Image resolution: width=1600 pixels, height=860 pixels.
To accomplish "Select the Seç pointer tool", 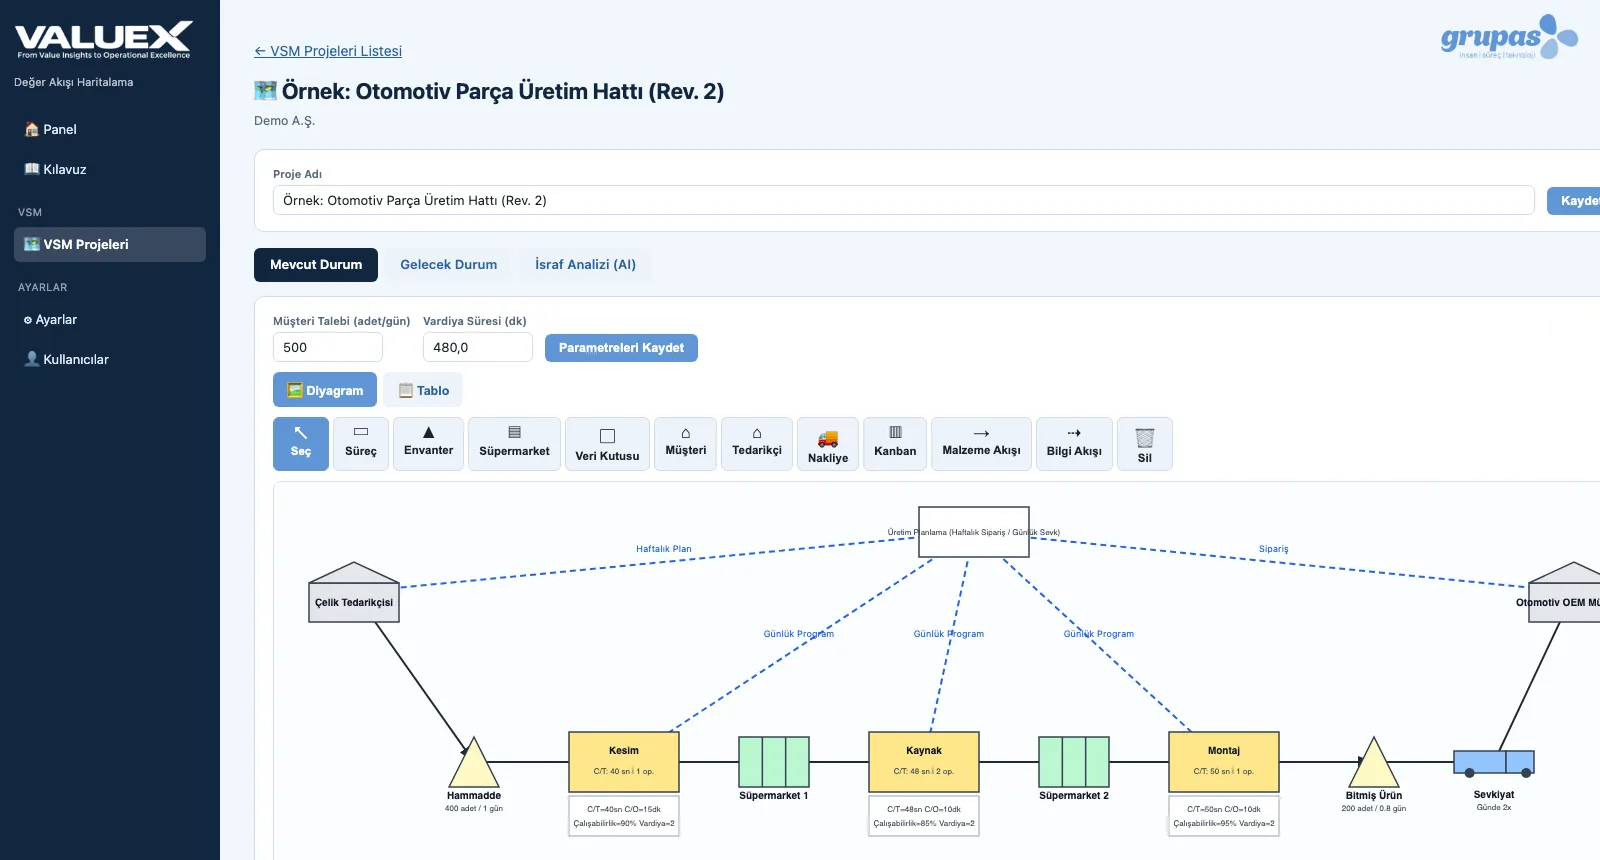I will [300, 444].
